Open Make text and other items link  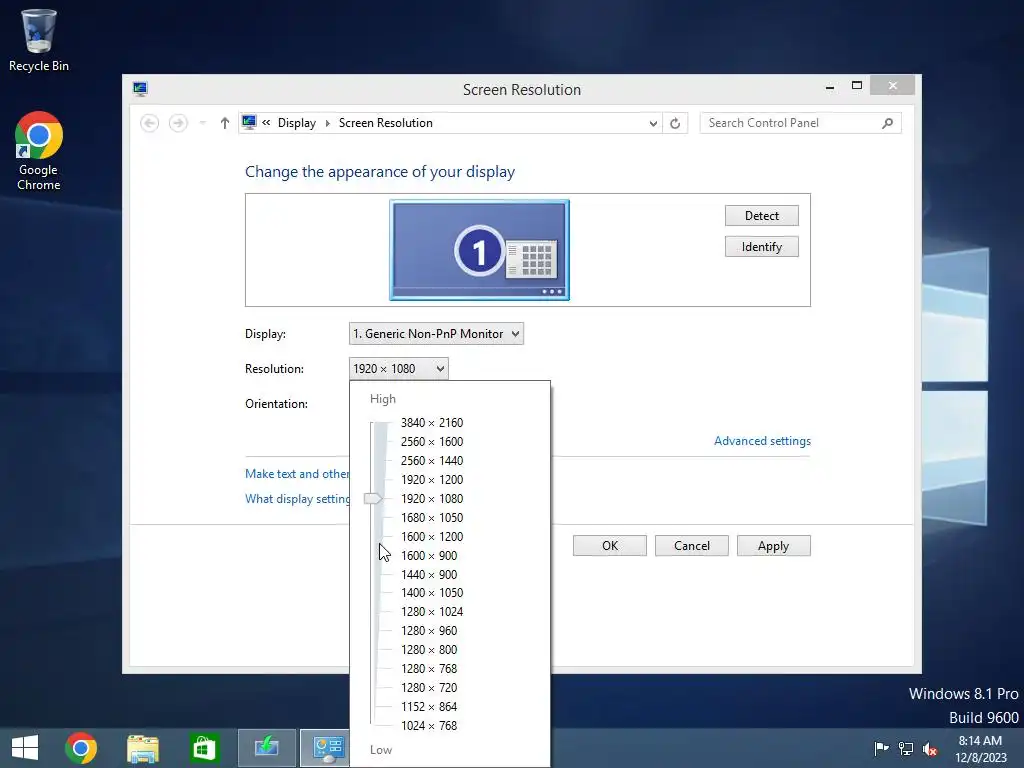point(297,474)
